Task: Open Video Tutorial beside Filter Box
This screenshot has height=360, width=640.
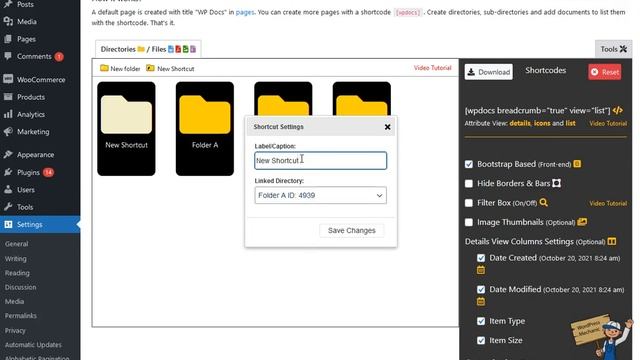Action: pos(608,203)
